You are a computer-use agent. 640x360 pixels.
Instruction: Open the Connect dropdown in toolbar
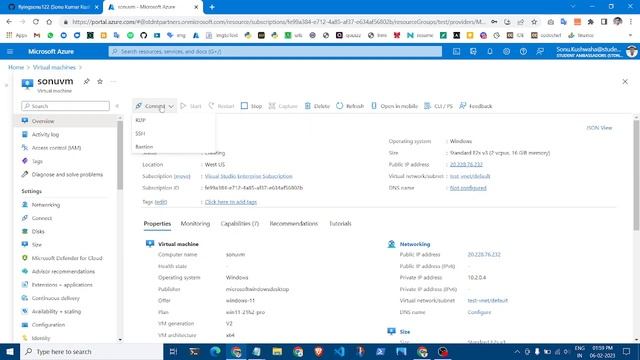154,106
